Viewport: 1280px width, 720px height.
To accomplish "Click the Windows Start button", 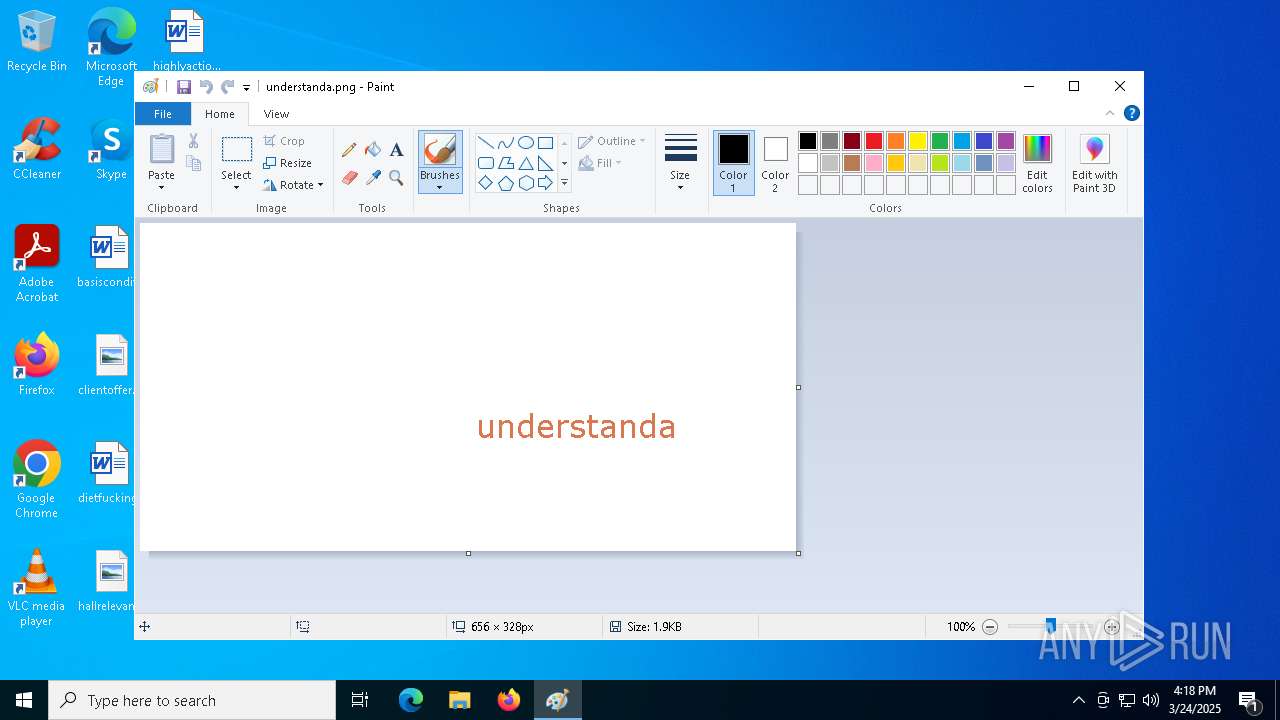I will 24,700.
